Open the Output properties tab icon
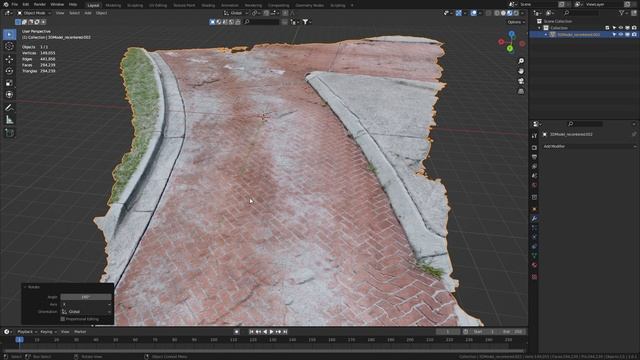 pos(534,157)
